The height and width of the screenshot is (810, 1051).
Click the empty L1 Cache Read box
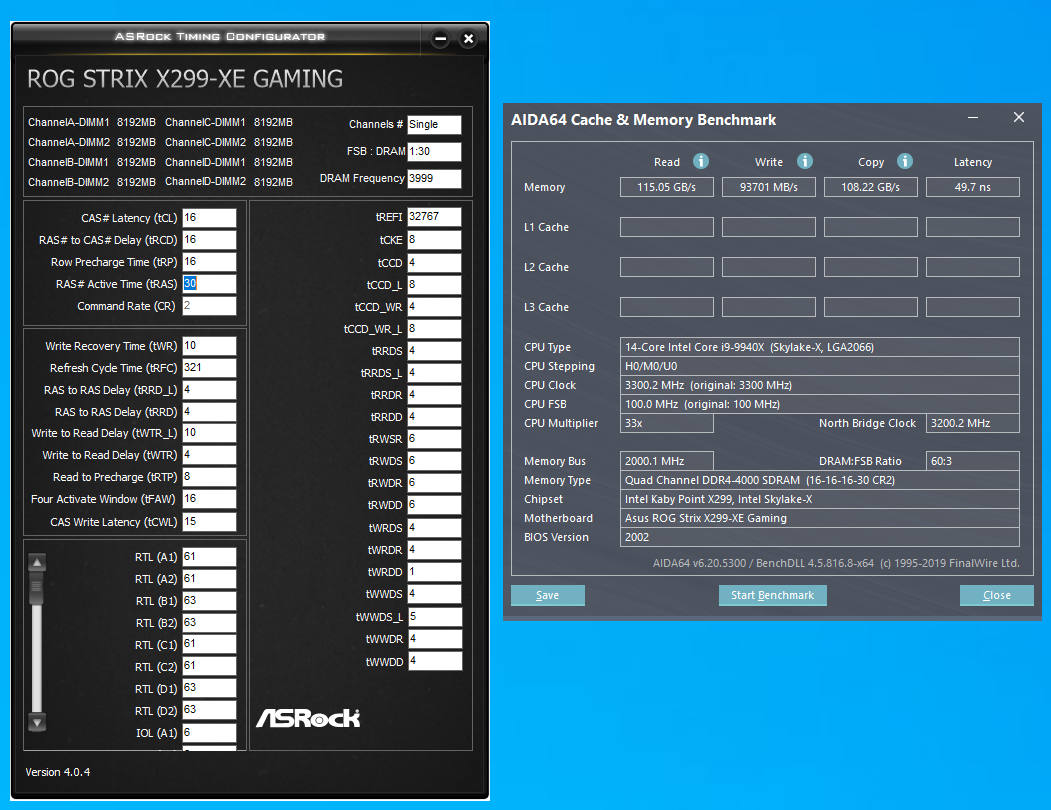point(667,227)
